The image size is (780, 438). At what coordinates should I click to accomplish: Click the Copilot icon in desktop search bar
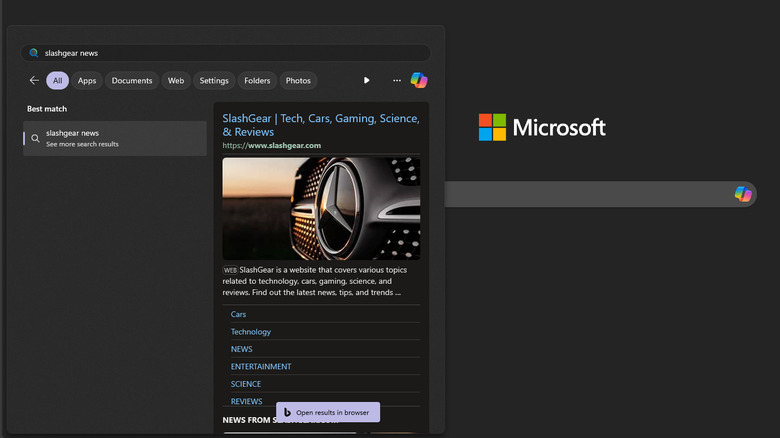[743, 194]
